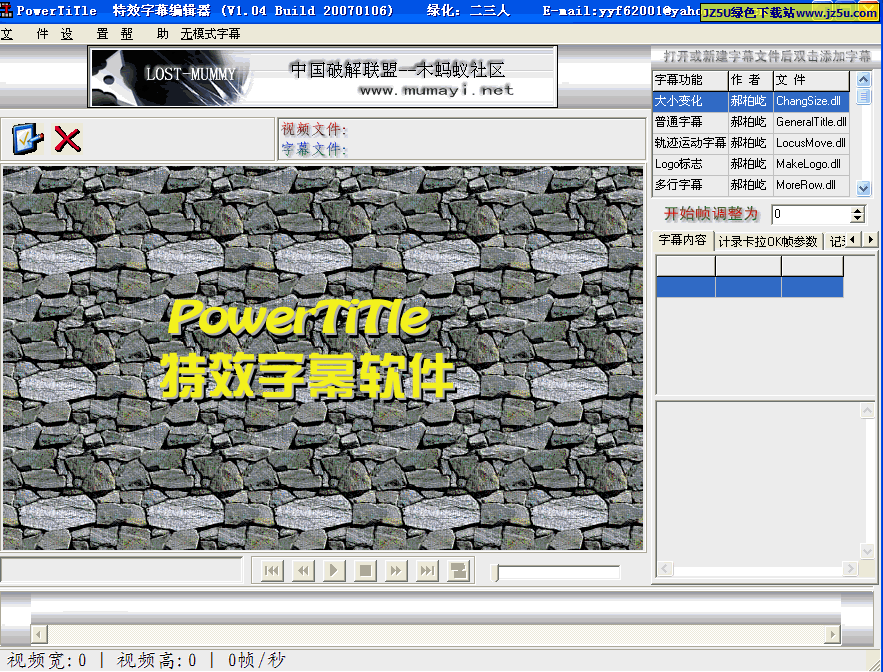
Task: Jump to last frame button
Action: [427, 571]
